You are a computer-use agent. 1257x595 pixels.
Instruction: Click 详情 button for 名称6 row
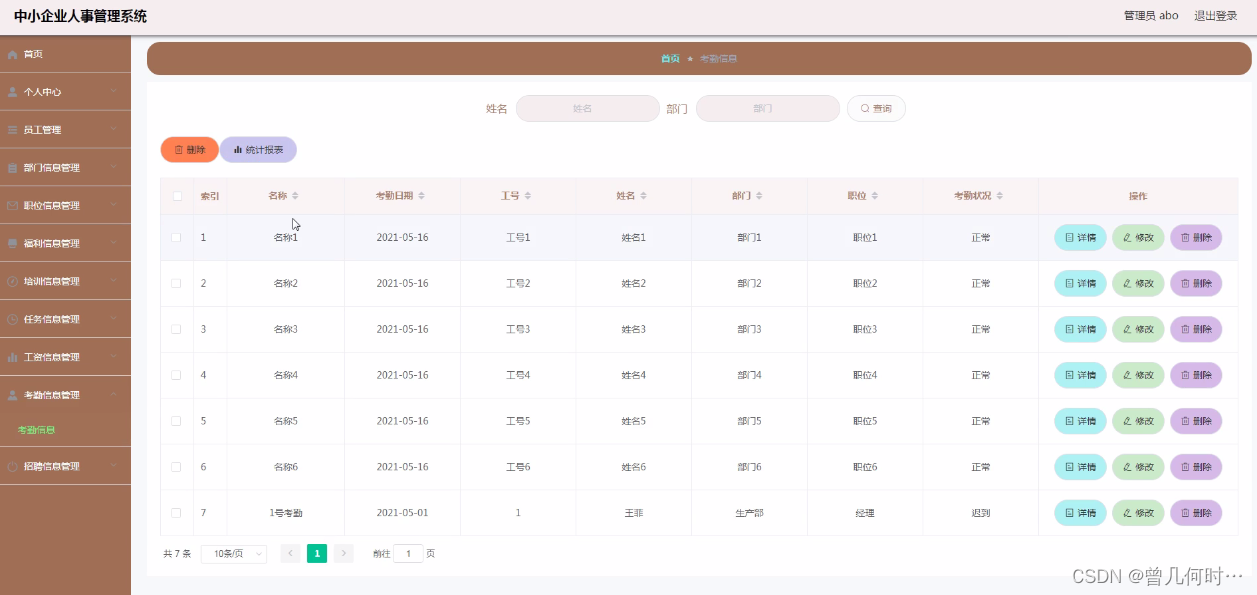click(x=1079, y=466)
